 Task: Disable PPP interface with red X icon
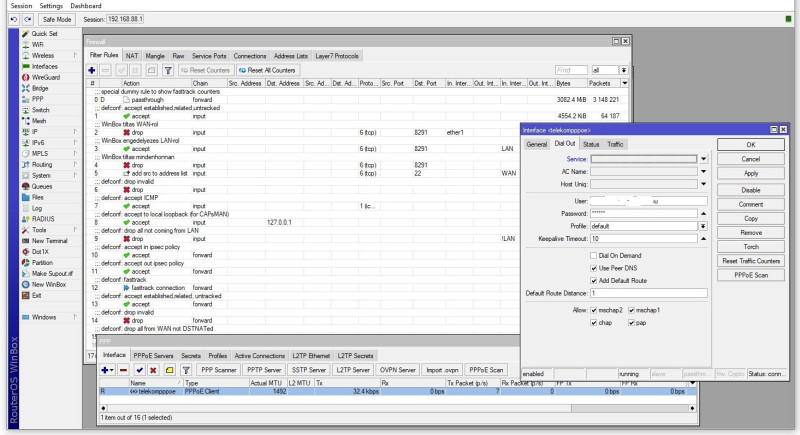point(153,370)
